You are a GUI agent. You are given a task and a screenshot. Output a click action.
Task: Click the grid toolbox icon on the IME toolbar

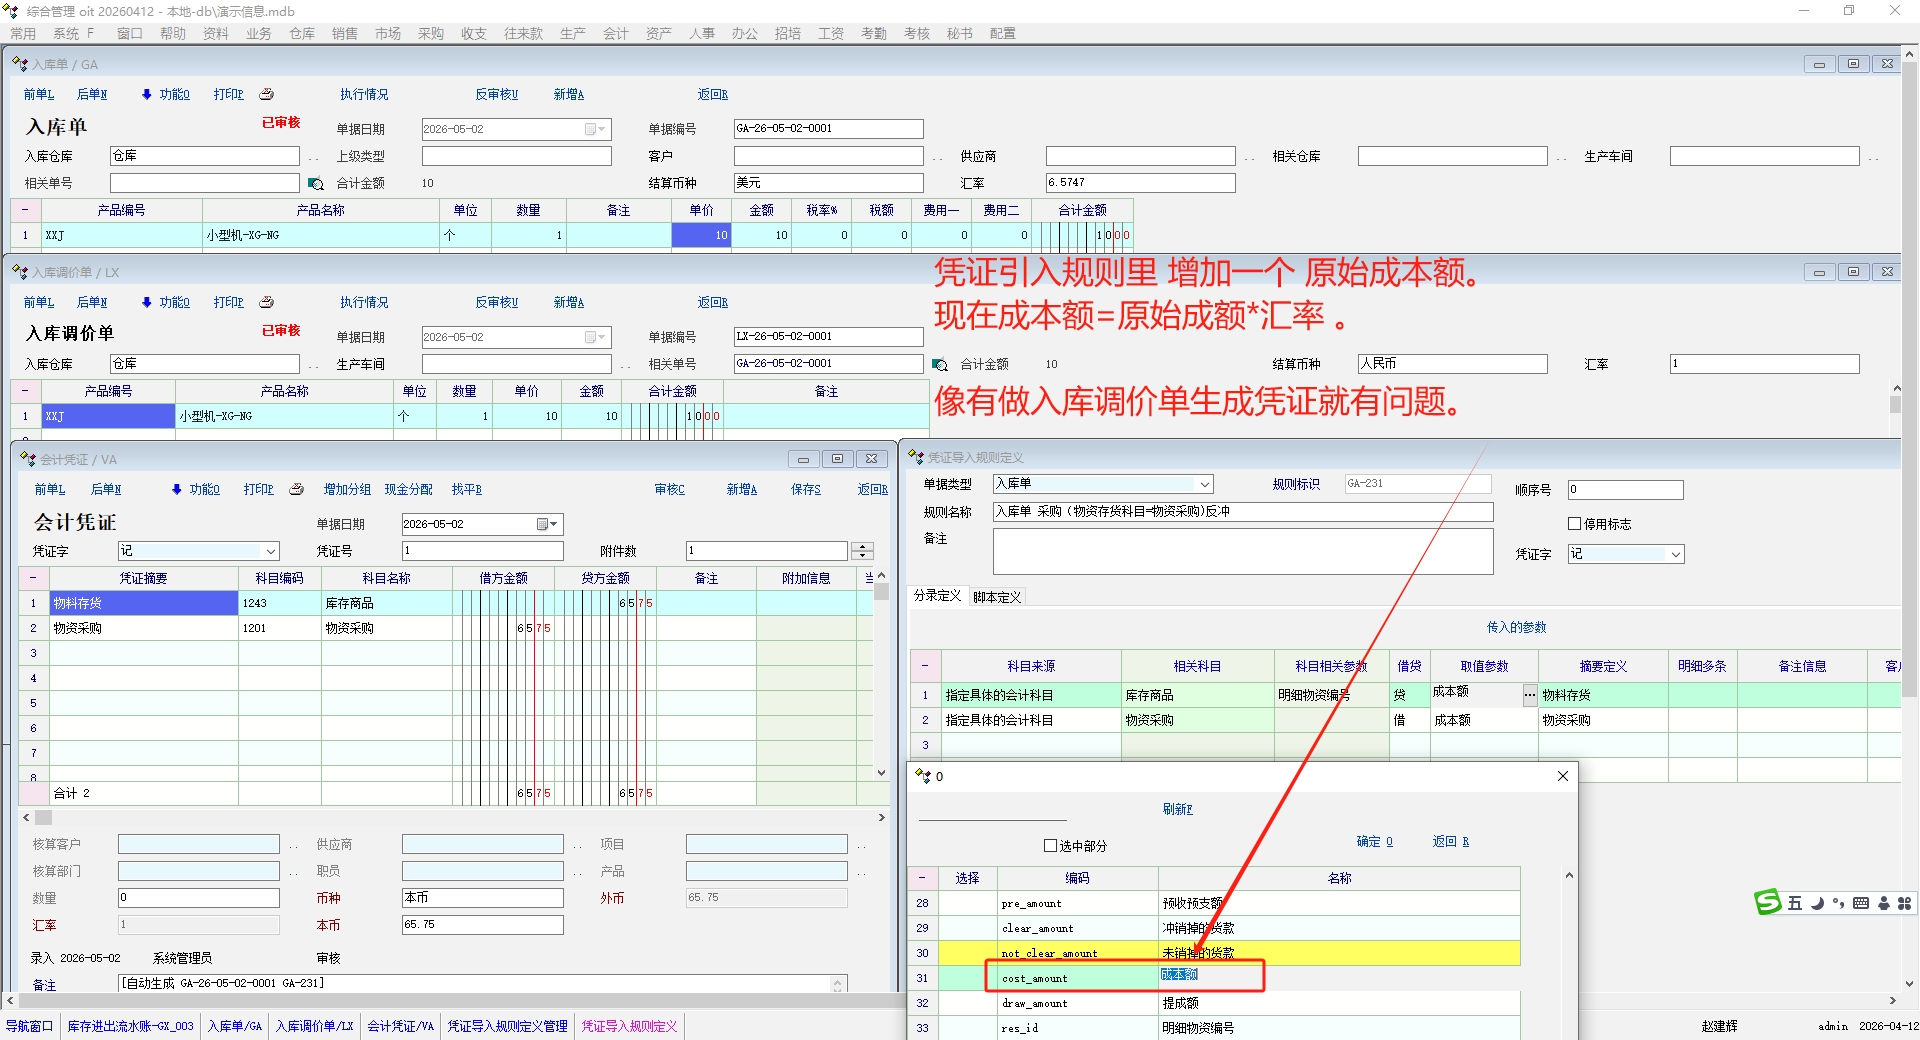(1905, 903)
